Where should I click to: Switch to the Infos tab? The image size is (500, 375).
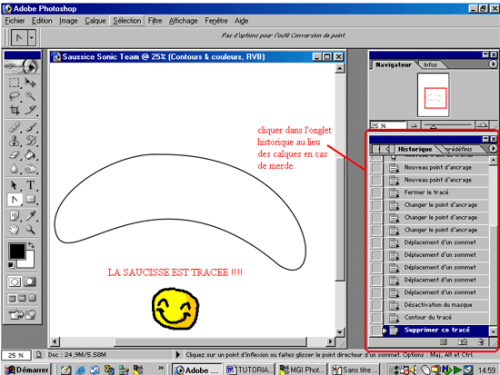430,65
